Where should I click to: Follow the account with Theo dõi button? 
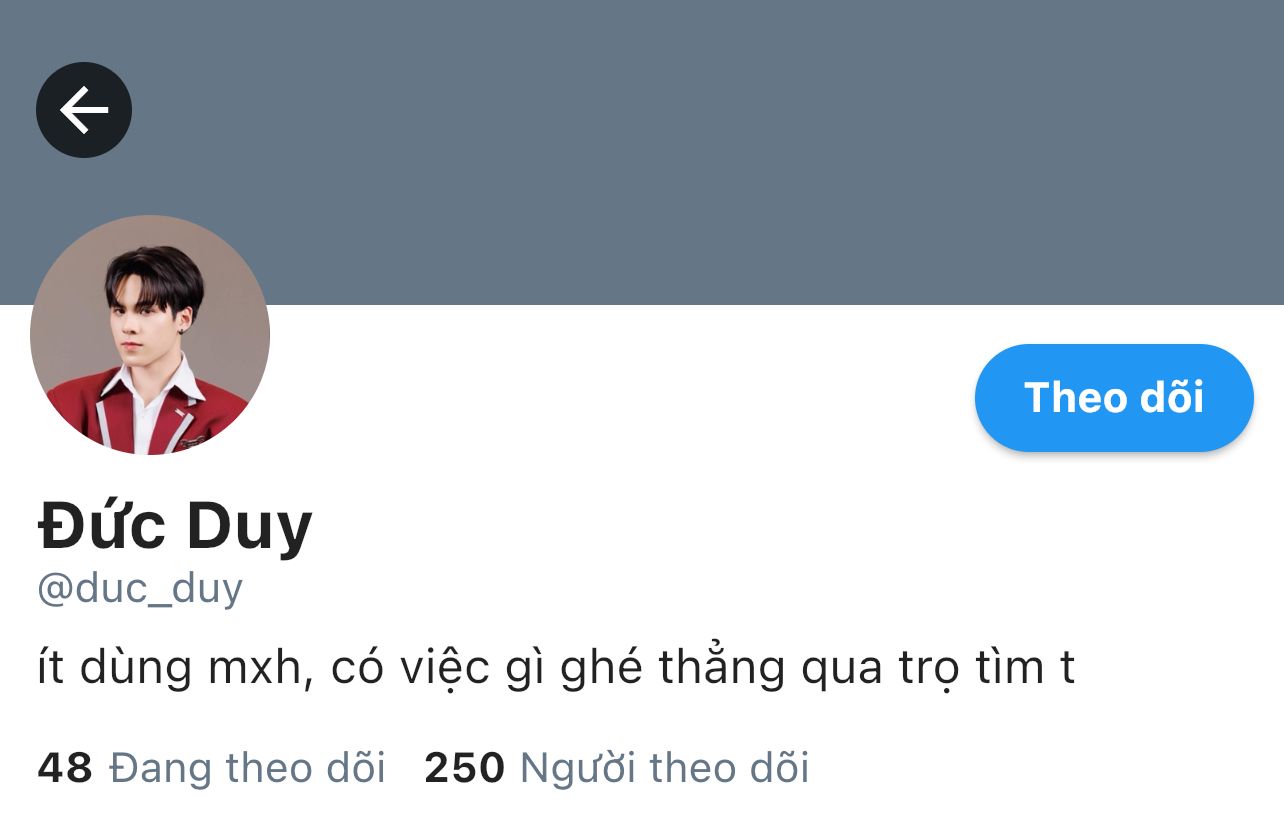(1114, 398)
